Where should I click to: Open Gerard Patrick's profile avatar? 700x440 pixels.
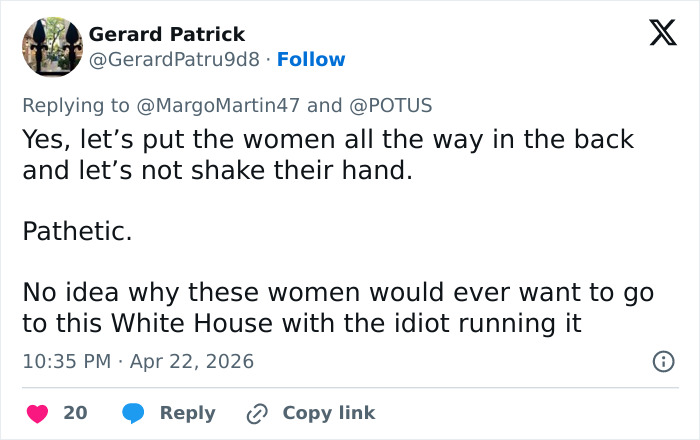pyautogui.click(x=52, y=47)
